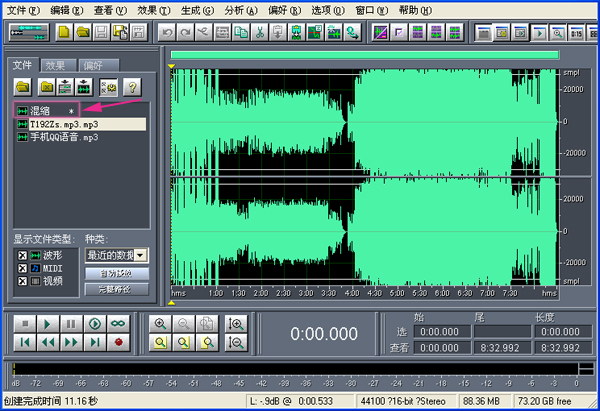
Task: Open a file with the main toolbar folder icon
Action: pos(83,32)
